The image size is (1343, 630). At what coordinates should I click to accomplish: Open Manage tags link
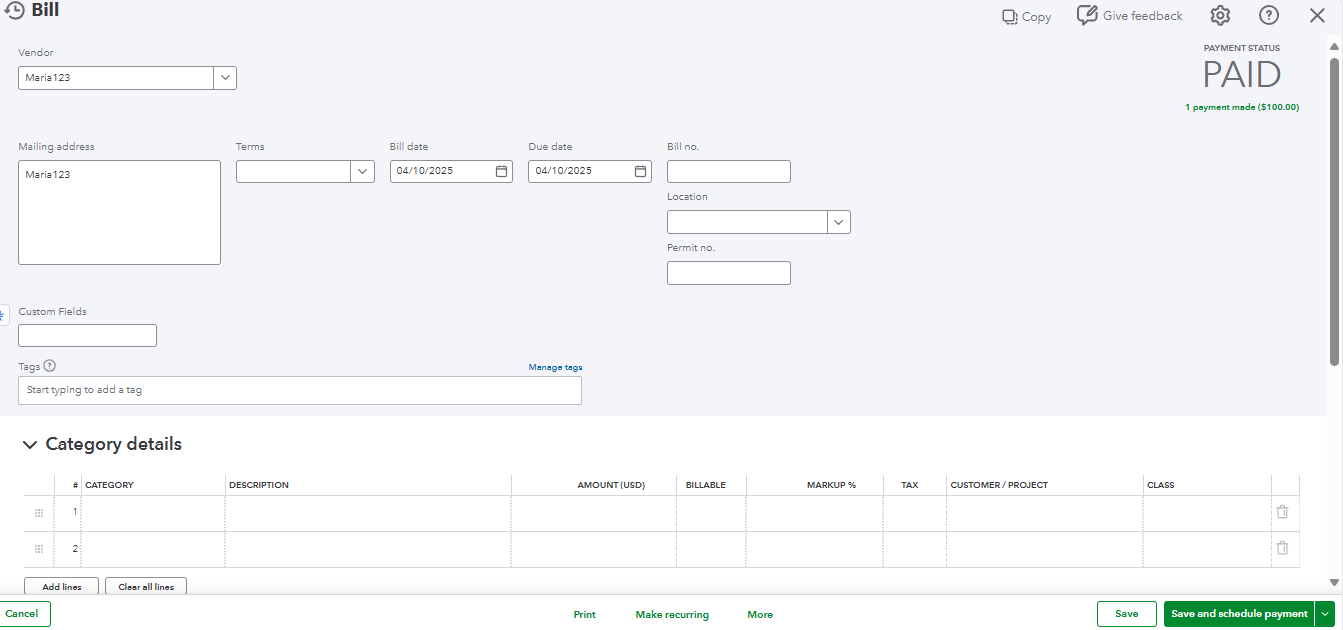(x=555, y=367)
